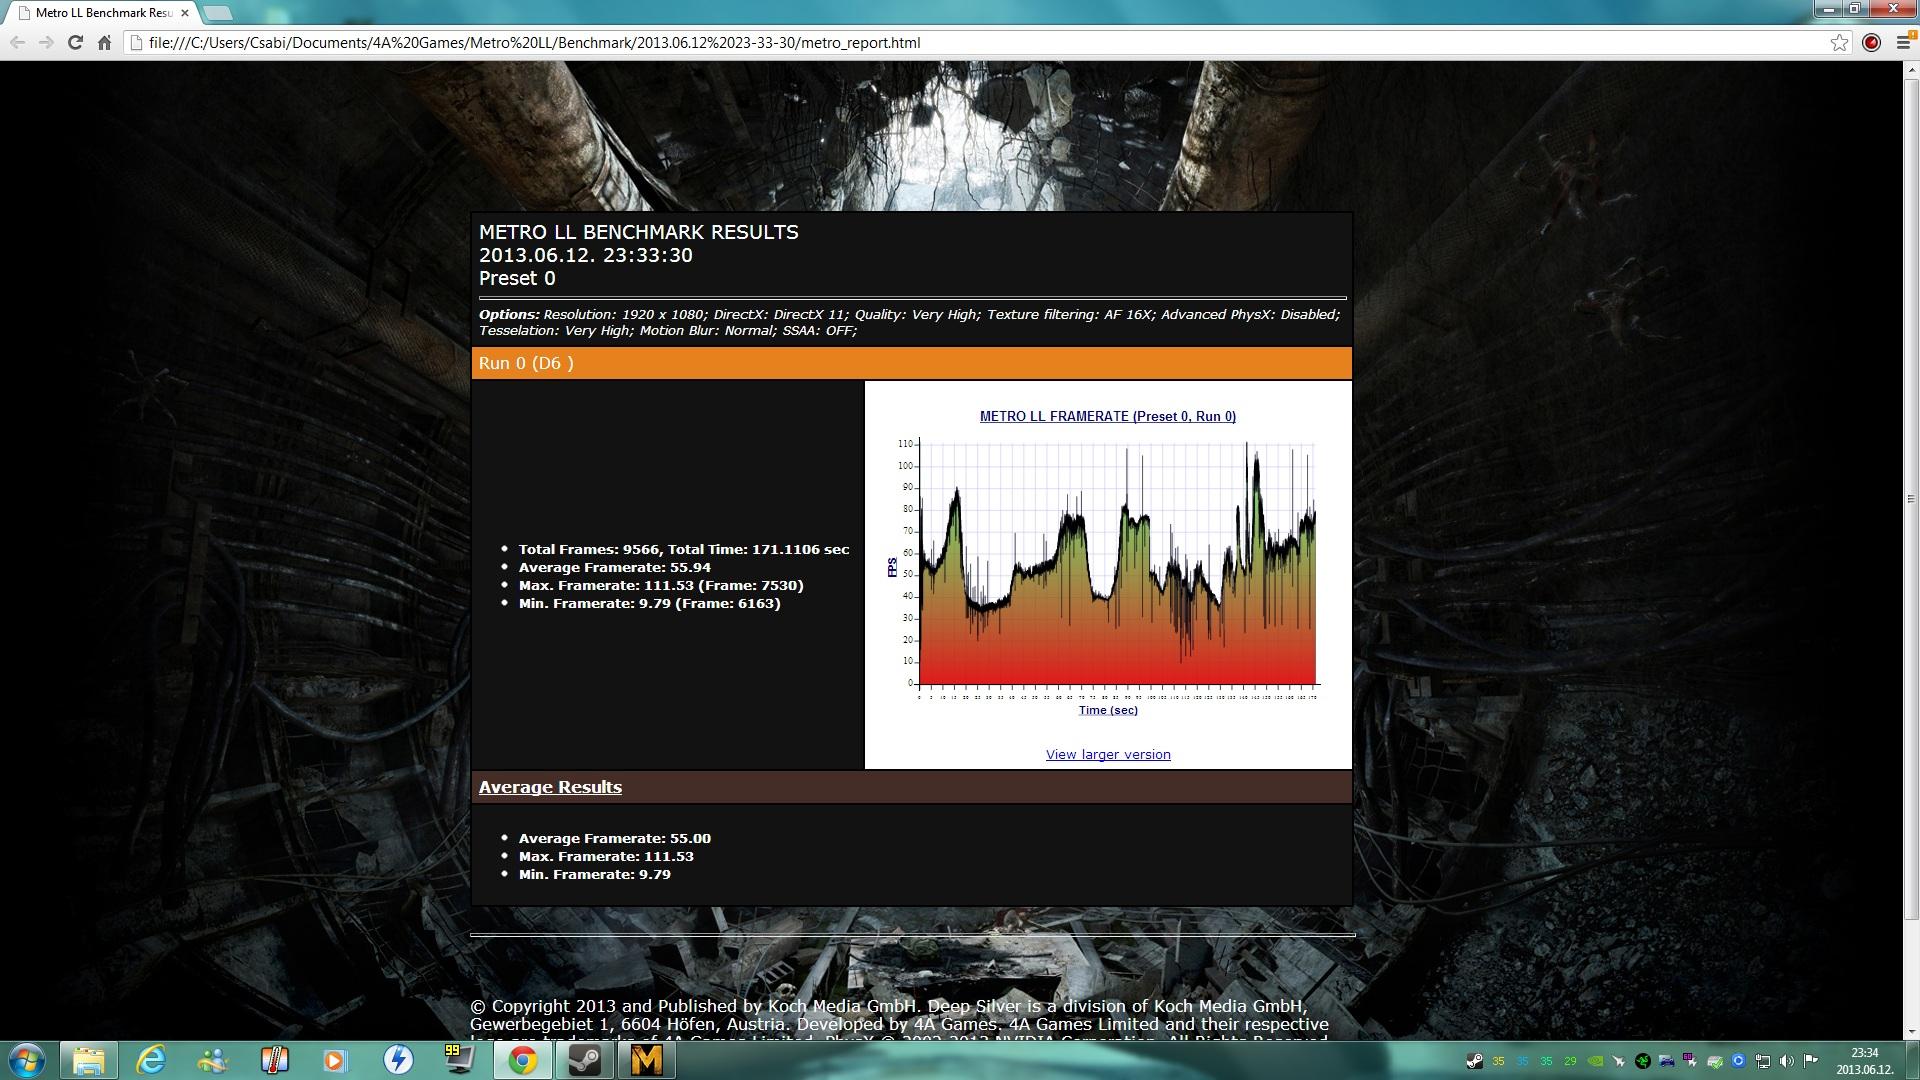Open Windows Explorer from the taskbar

[89, 1060]
